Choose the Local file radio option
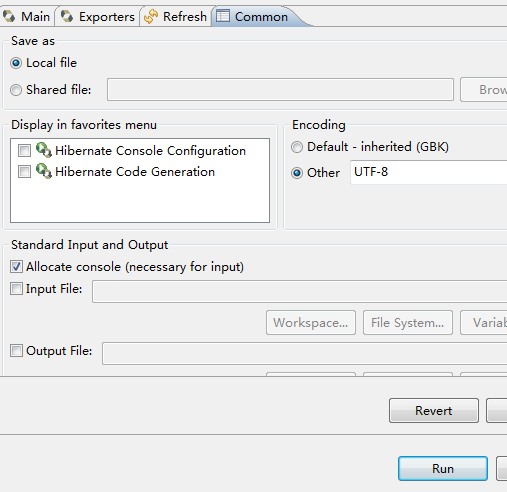Image resolution: width=507 pixels, height=492 pixels. (x=16, y=63)
